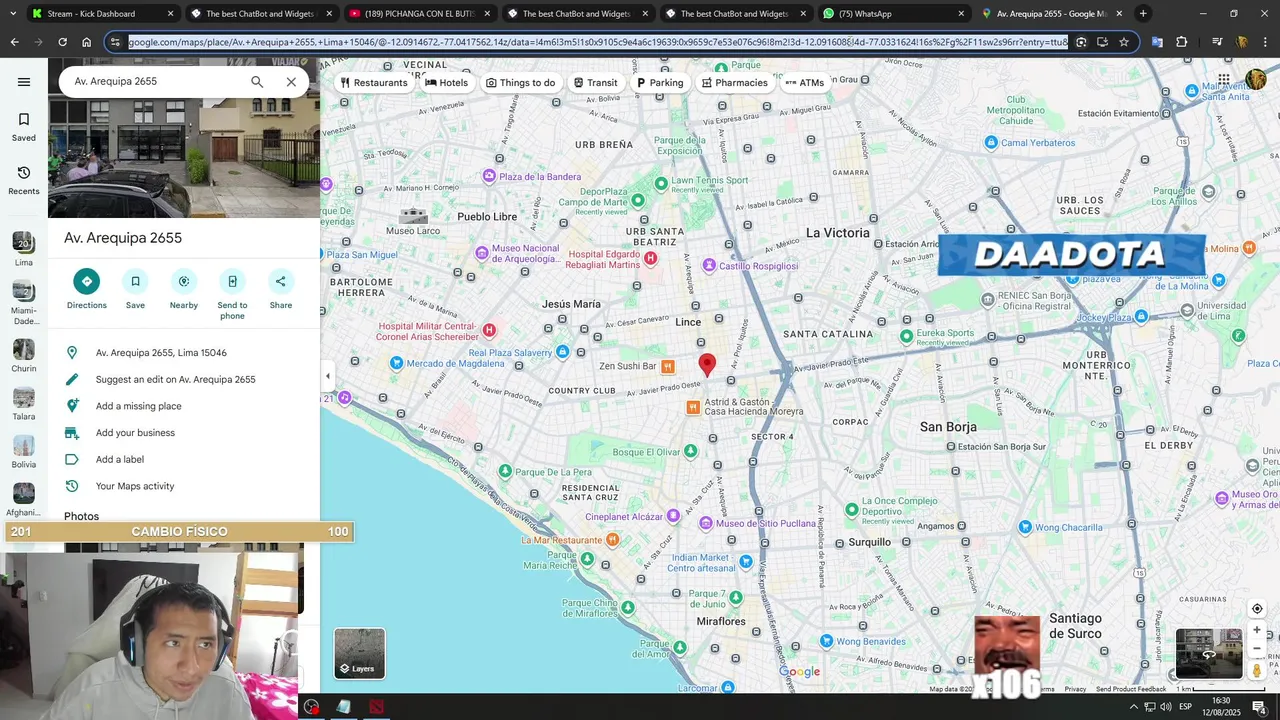Open the Saved places sidebar icon
Viewport: 1280px width, 720px height.
pos(24,126)
